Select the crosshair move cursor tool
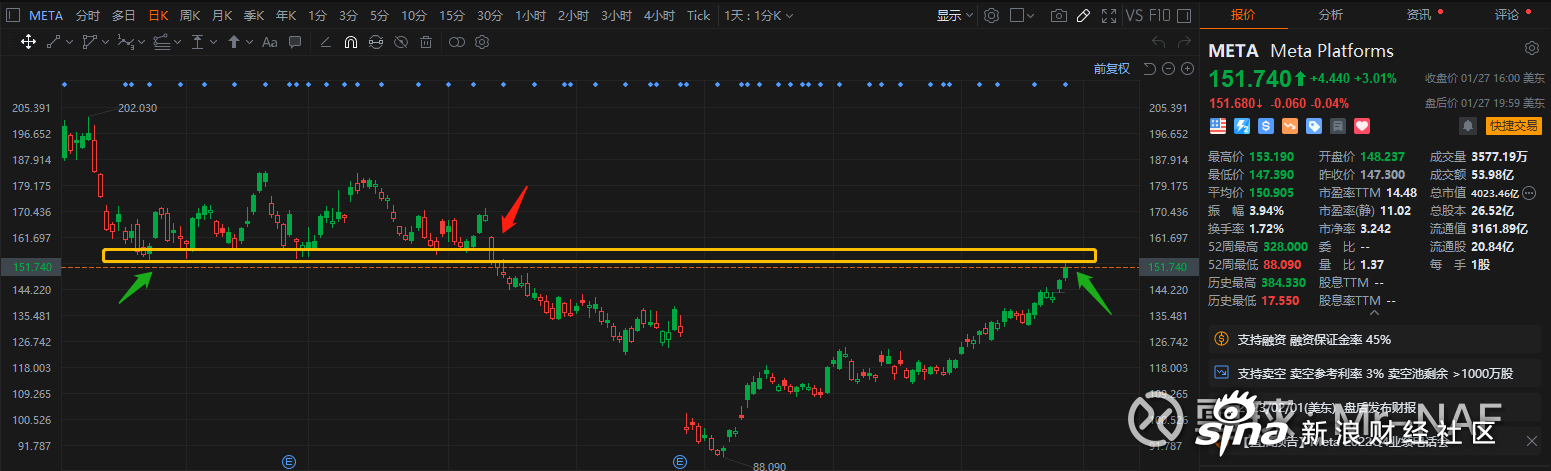Image resolution: width=1551 pixels, height=471 pixels. coord(28,42)
